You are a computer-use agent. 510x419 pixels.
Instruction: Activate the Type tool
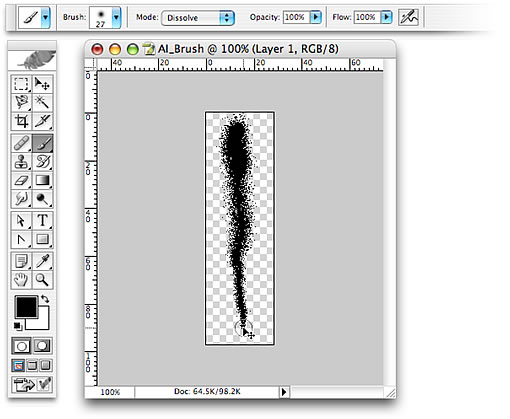pyautogui.click(x=42, y=221)
